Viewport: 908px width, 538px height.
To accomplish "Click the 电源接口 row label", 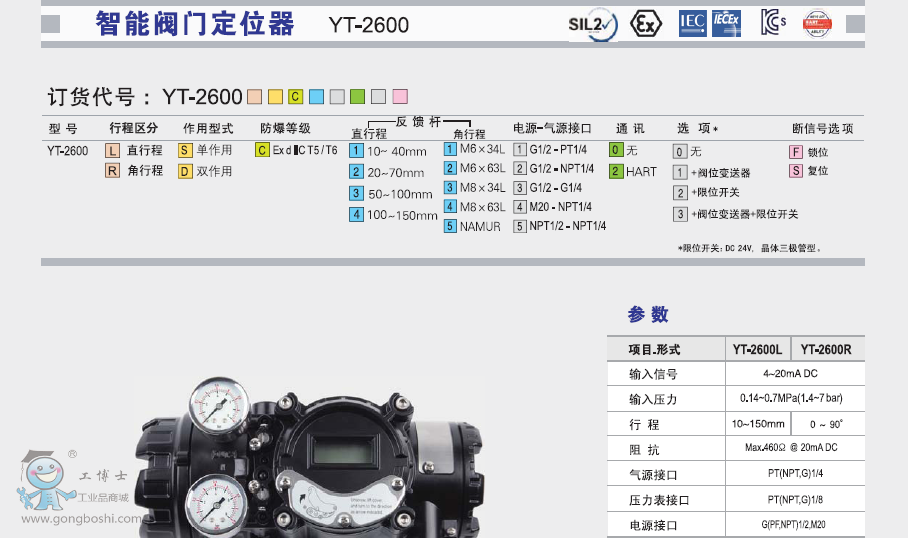I will click(653, 525).
